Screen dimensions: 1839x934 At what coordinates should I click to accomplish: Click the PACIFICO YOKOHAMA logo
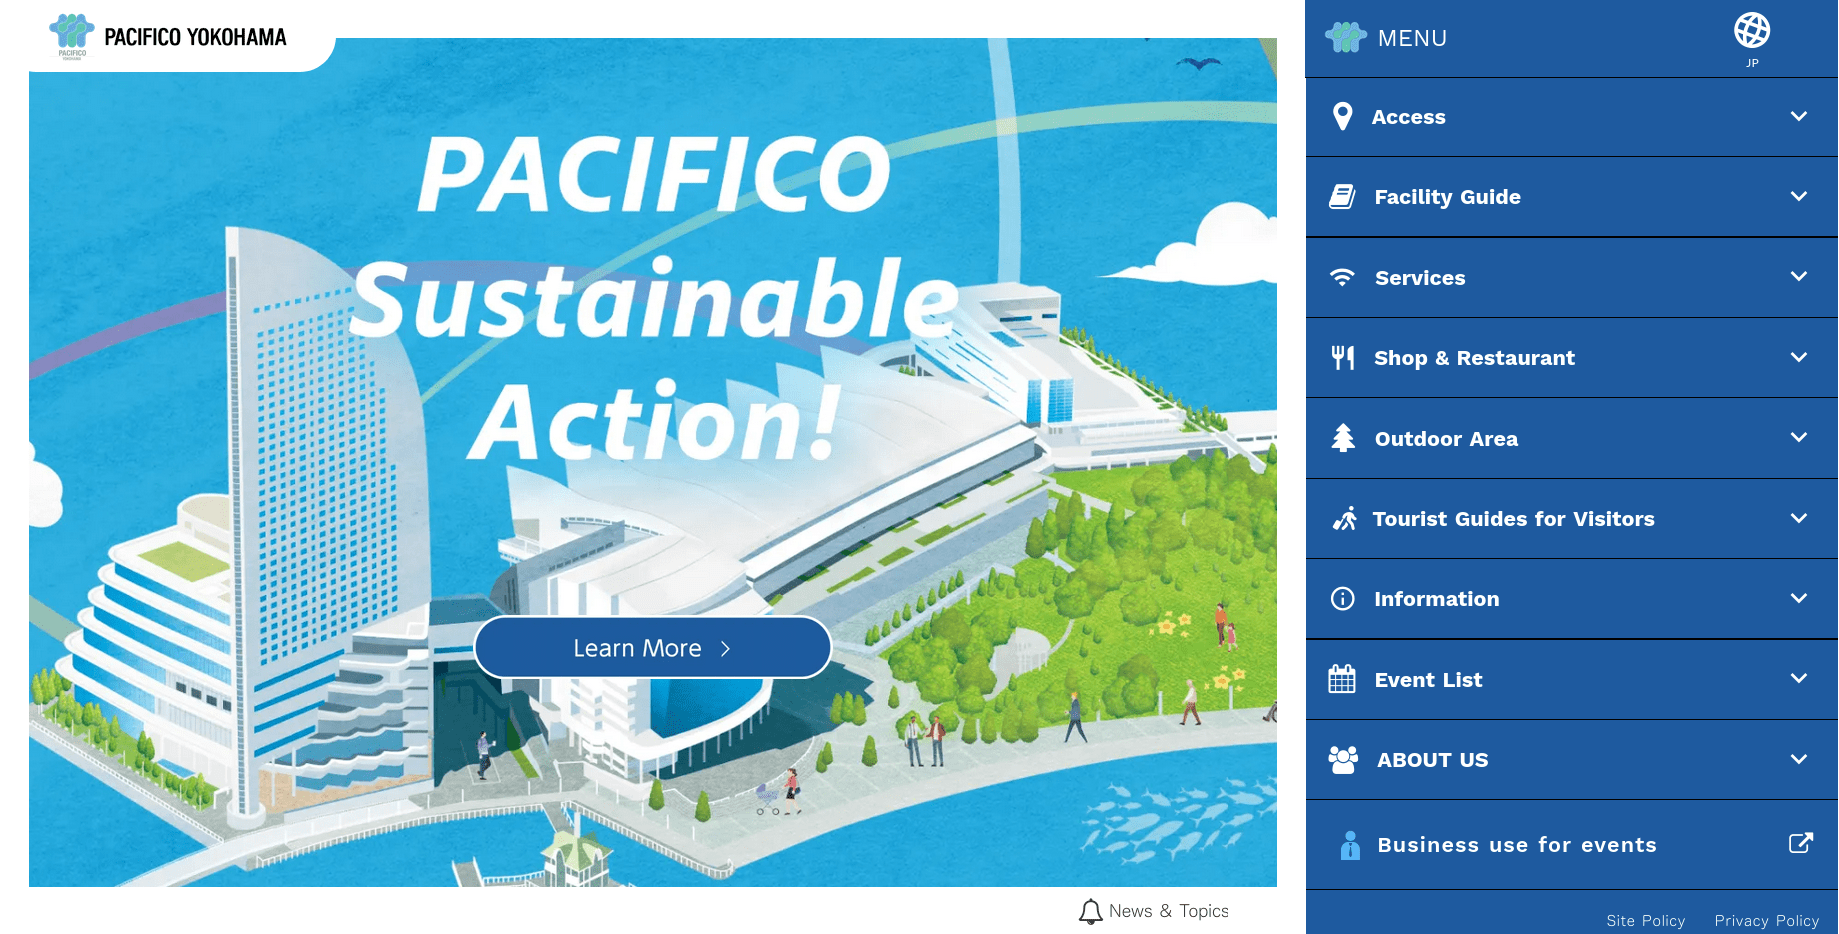(168, 37)
